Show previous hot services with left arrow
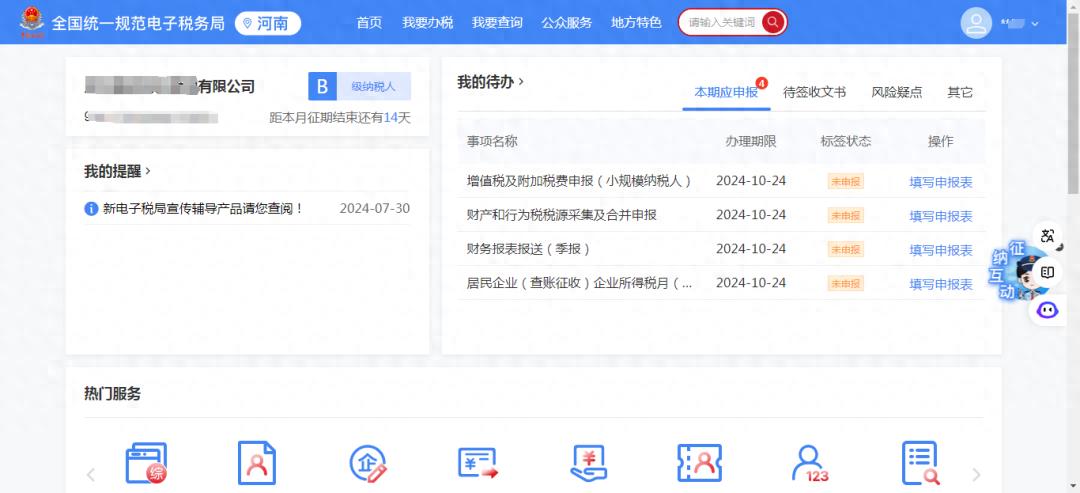 (x=90, y=474)
